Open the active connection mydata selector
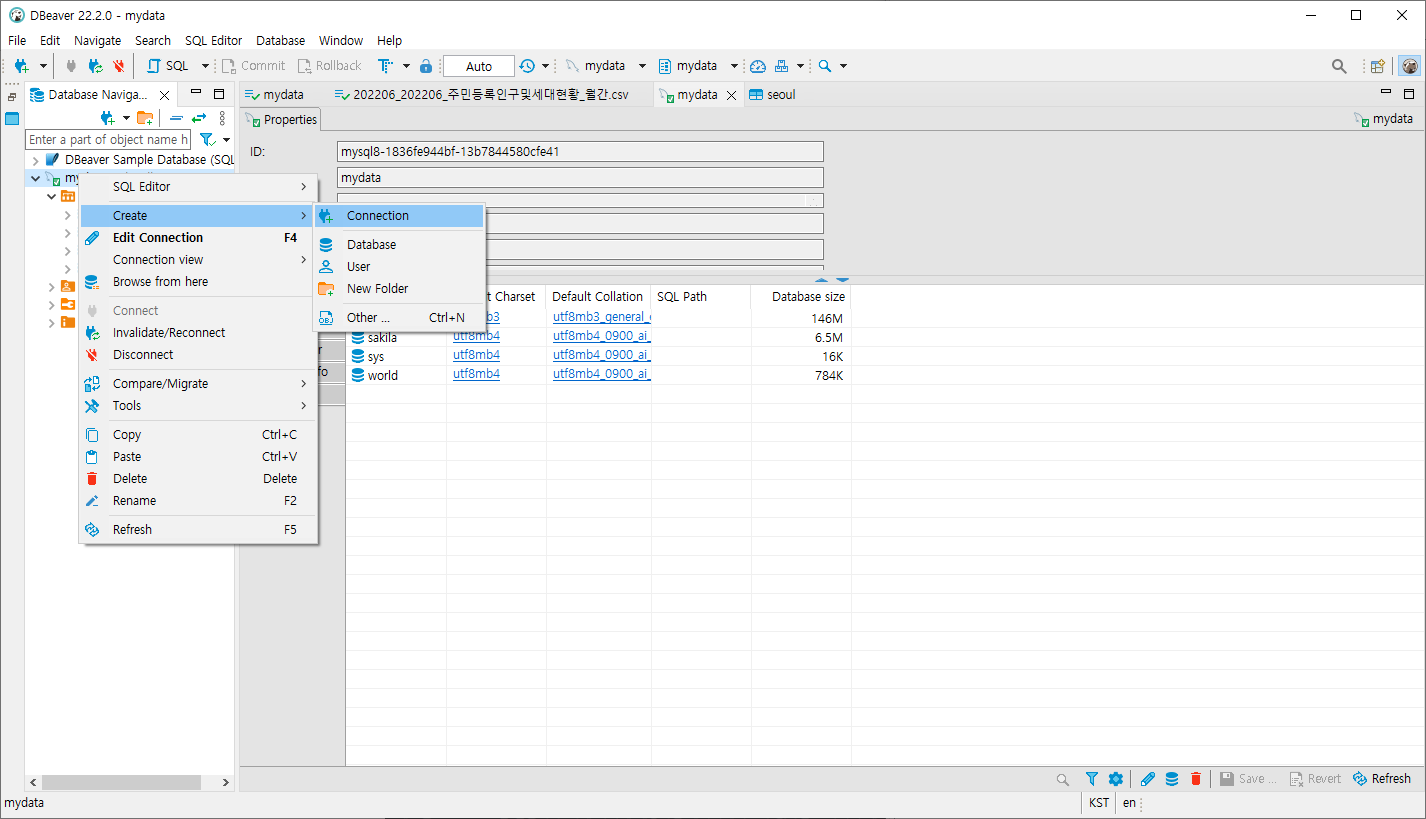 point(606,66)
